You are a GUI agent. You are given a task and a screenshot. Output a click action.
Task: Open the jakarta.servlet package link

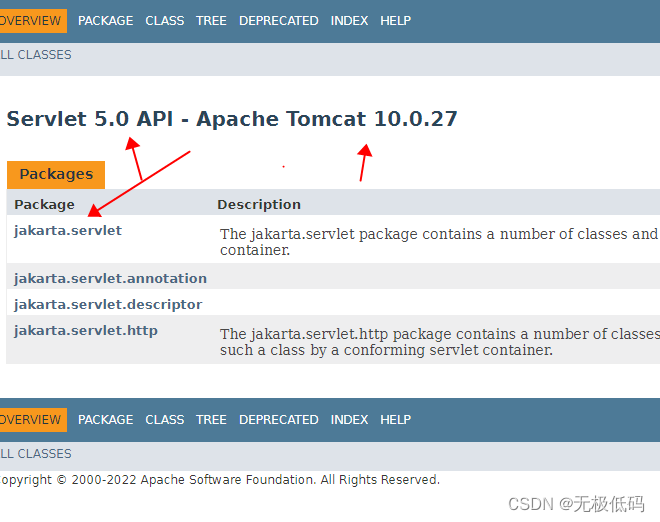pyautogui.click(x=68, y=231)
